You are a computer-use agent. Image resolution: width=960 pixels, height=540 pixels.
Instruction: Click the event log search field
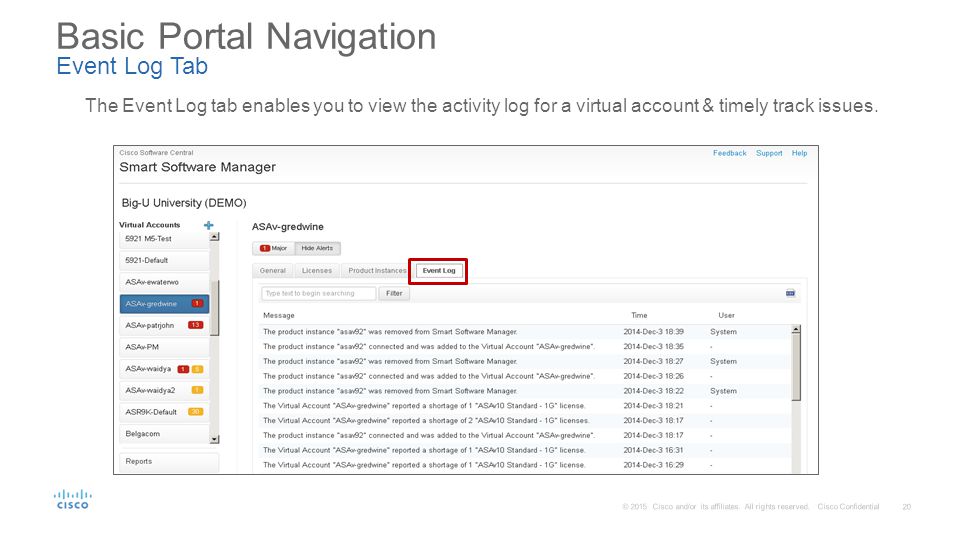(318, 293)
